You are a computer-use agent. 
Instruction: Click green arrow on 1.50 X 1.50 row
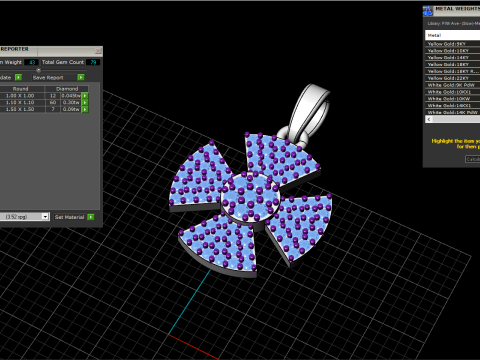[85, 109]
